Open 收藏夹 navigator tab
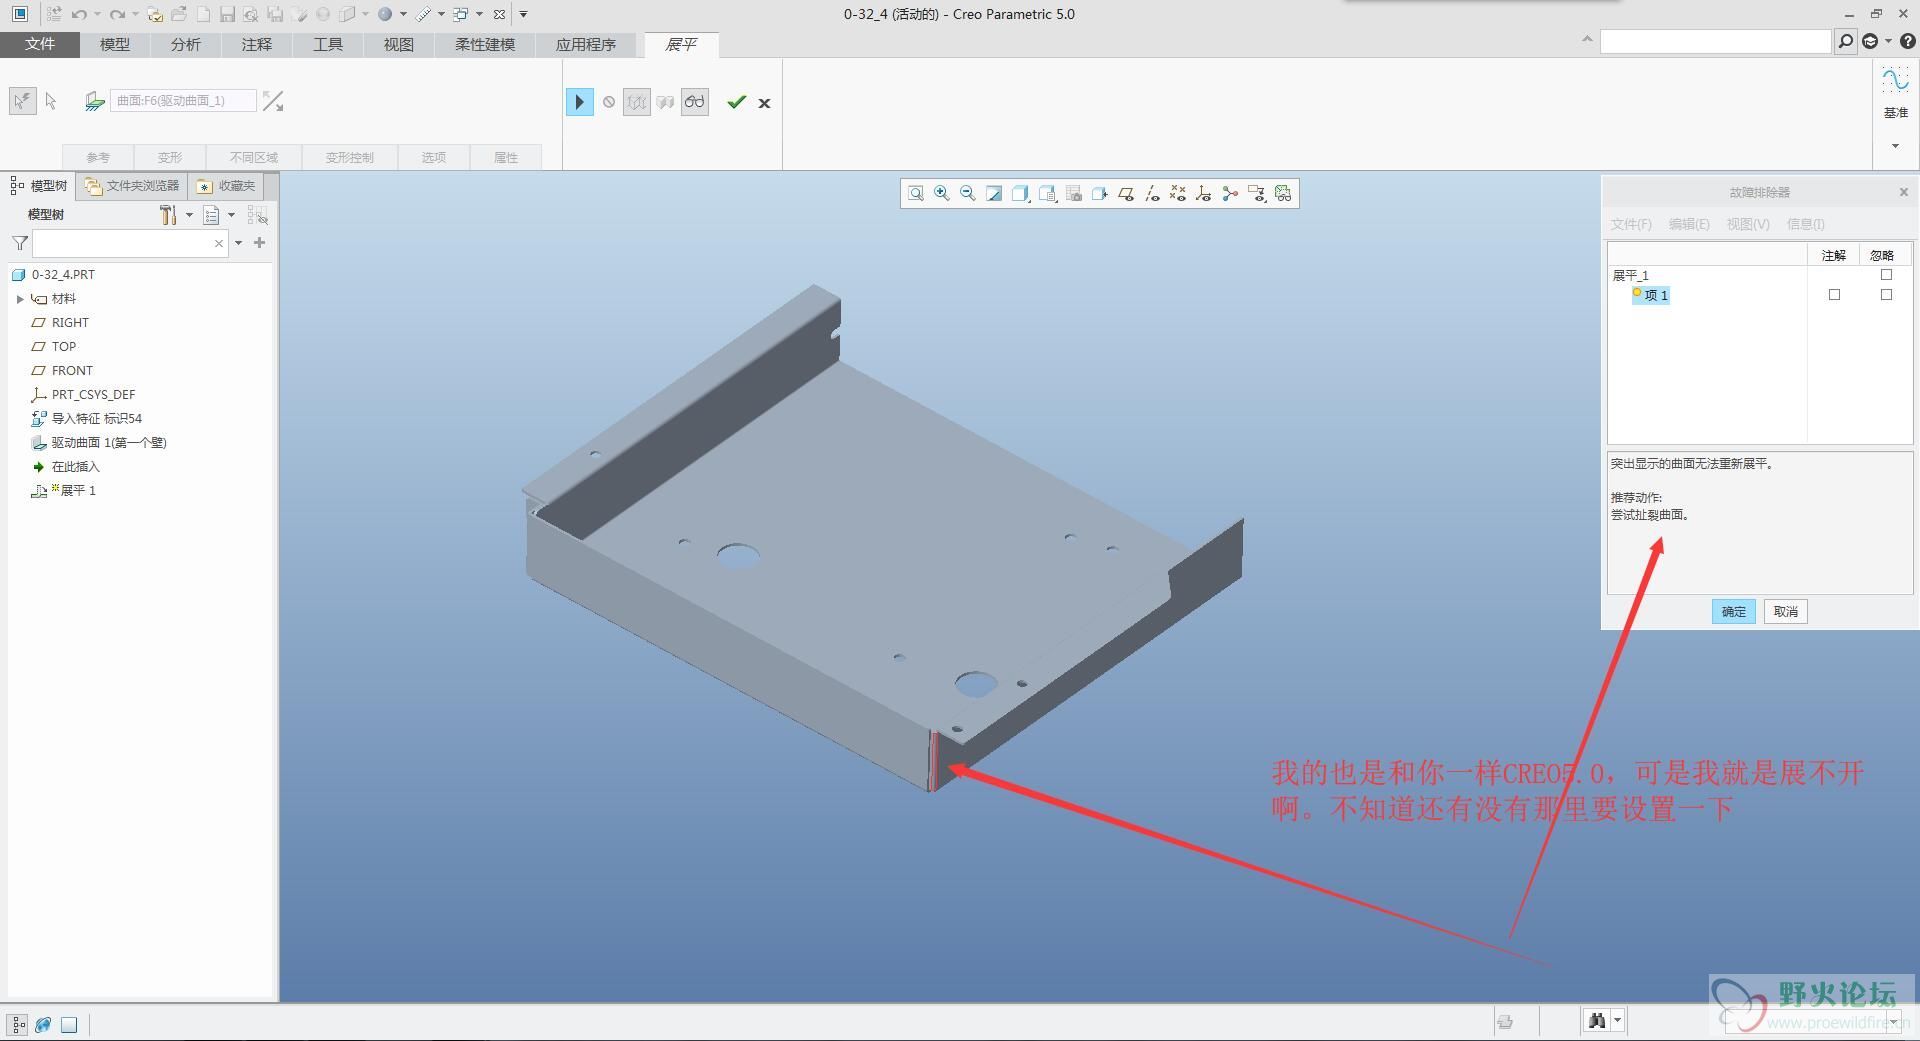This screenshot has width=1920, height=1041. pyautogui.click(x=227, y=186)
